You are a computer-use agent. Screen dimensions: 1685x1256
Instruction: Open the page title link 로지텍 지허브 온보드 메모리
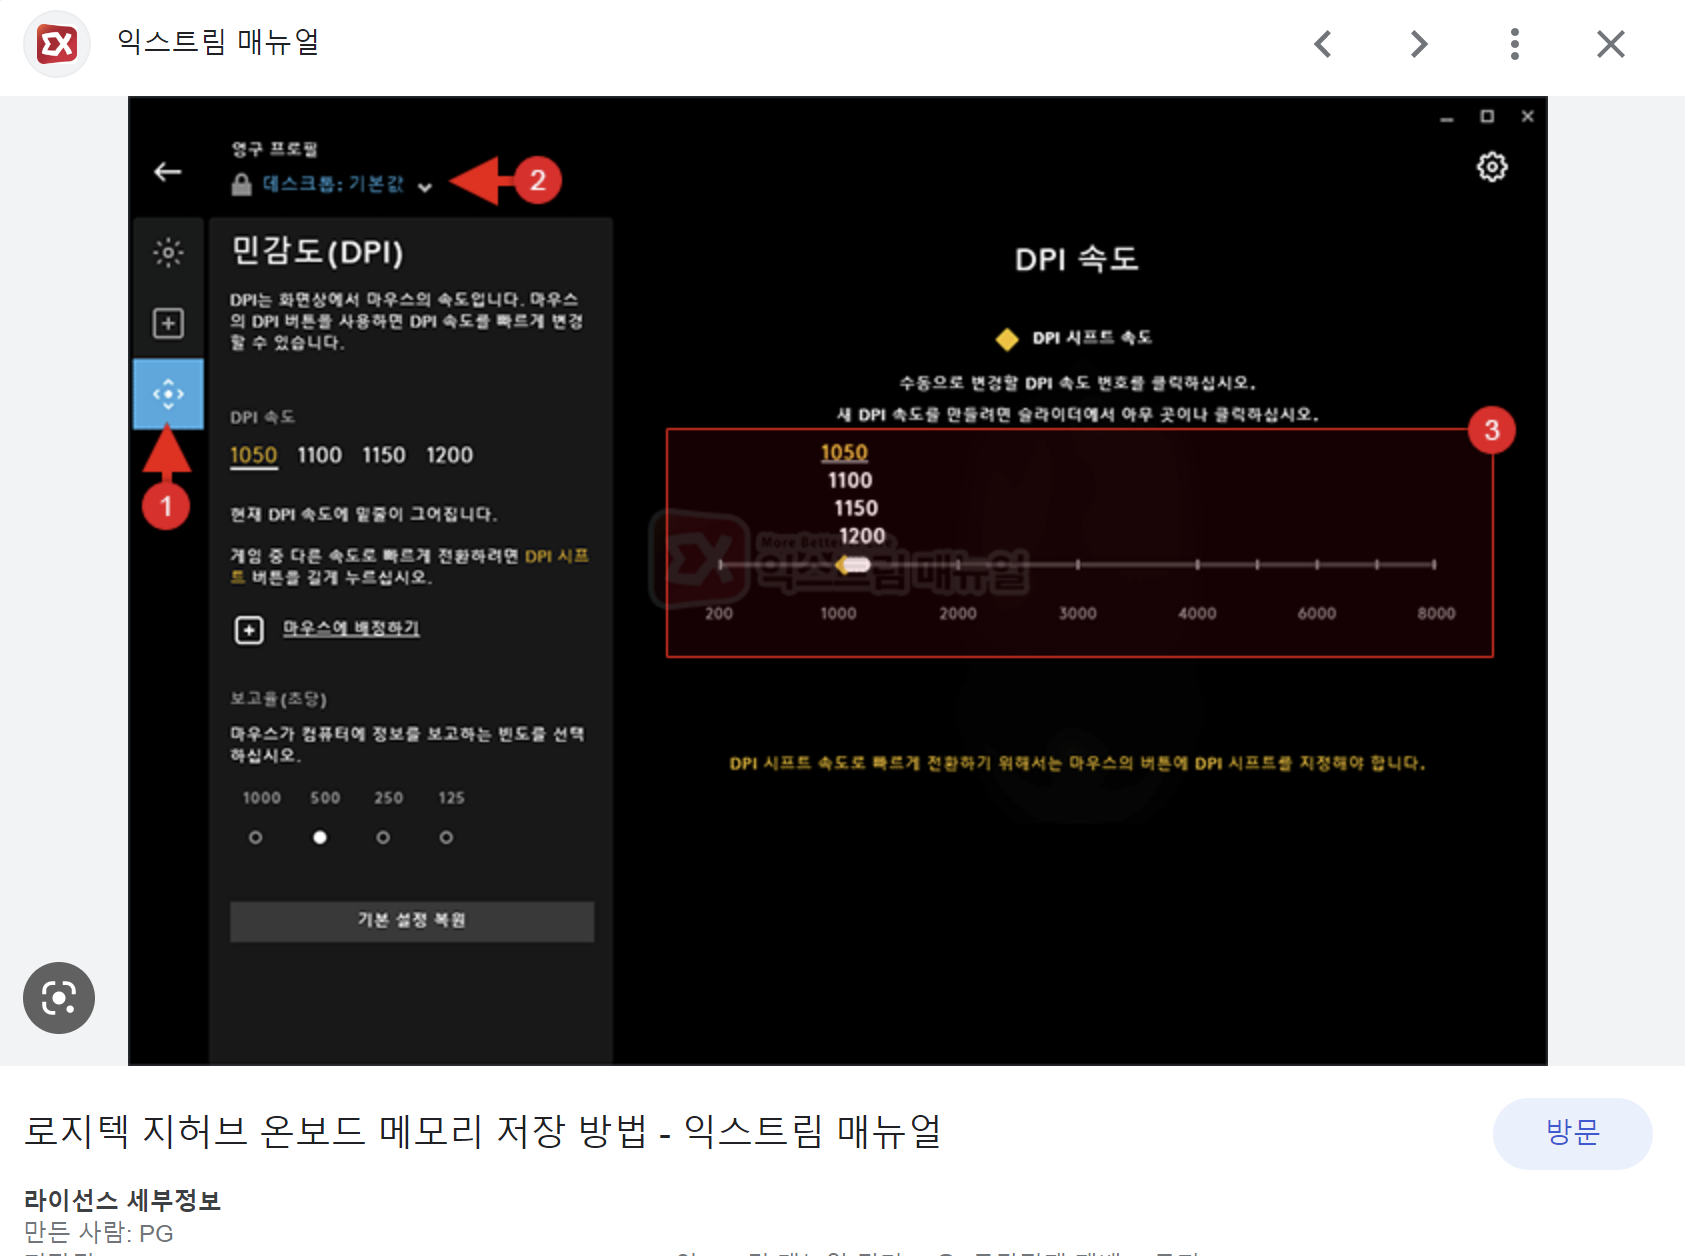pos(482,1131)
